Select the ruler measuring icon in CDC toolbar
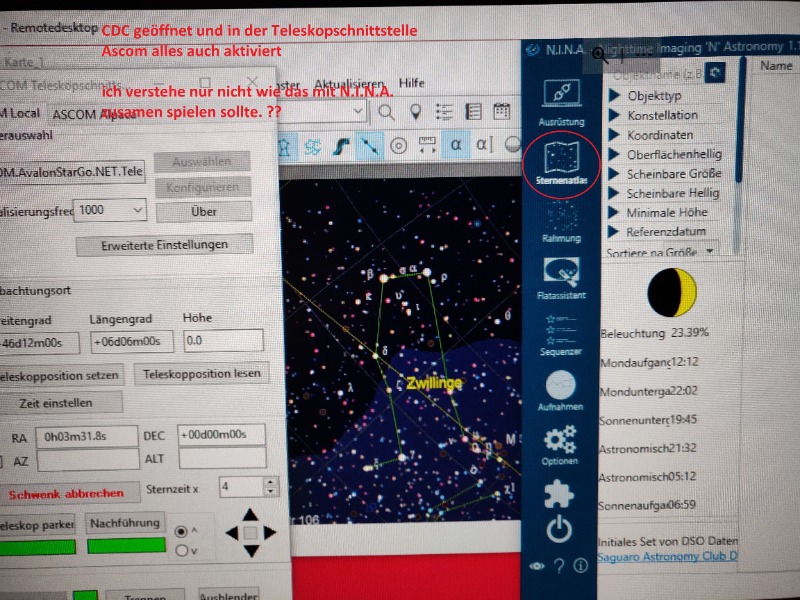Screen dimensions: 800x600 coord(427,145)
